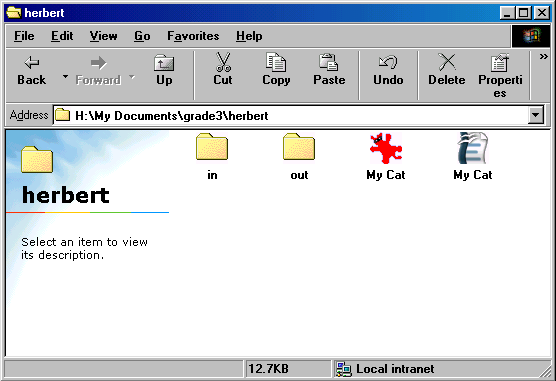The image size is (556, 381).
Task: Open the View menu
Action: 103,36
